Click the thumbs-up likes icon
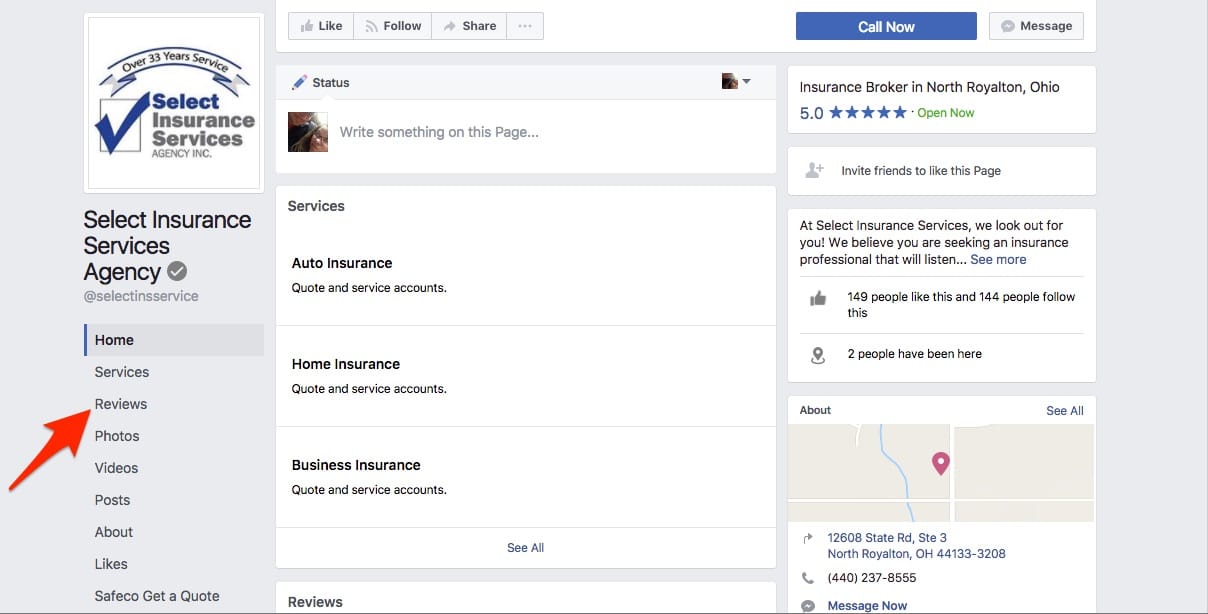The height and width of the screenshot is (614, 1208). pyautogui.click(x=818, y=298)
